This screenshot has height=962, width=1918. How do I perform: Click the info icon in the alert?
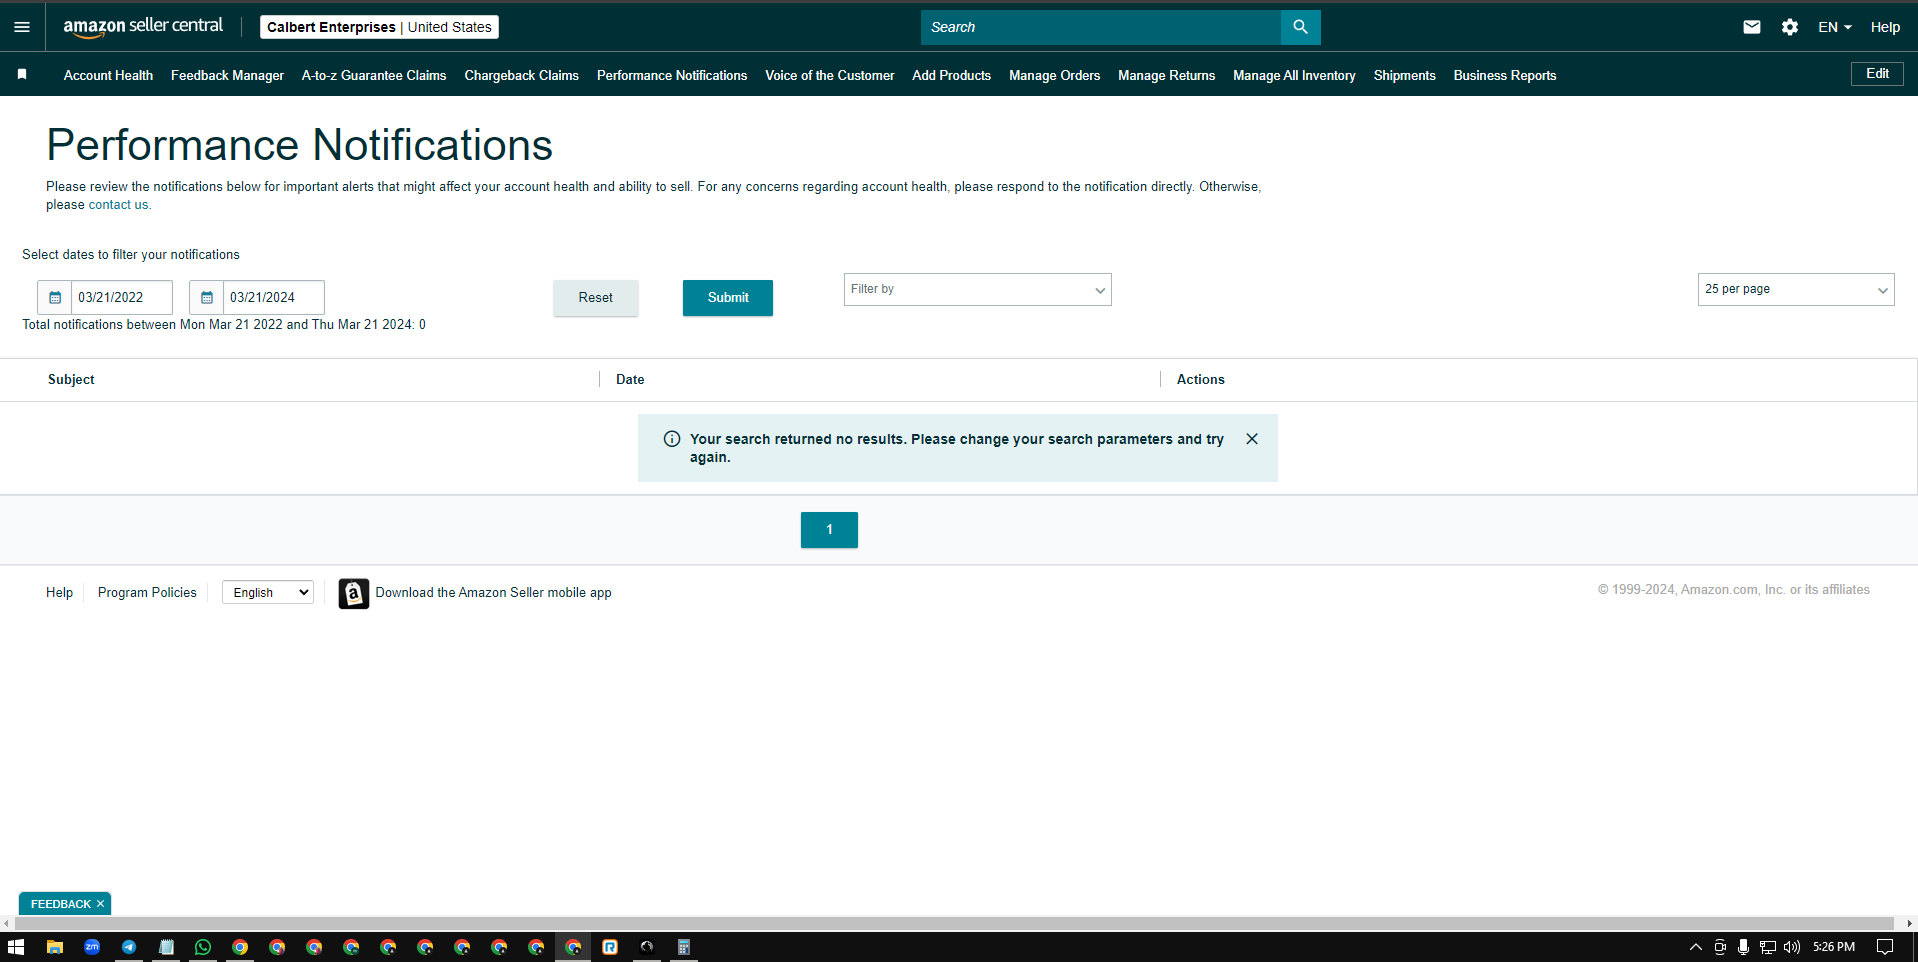click(672, 439)
